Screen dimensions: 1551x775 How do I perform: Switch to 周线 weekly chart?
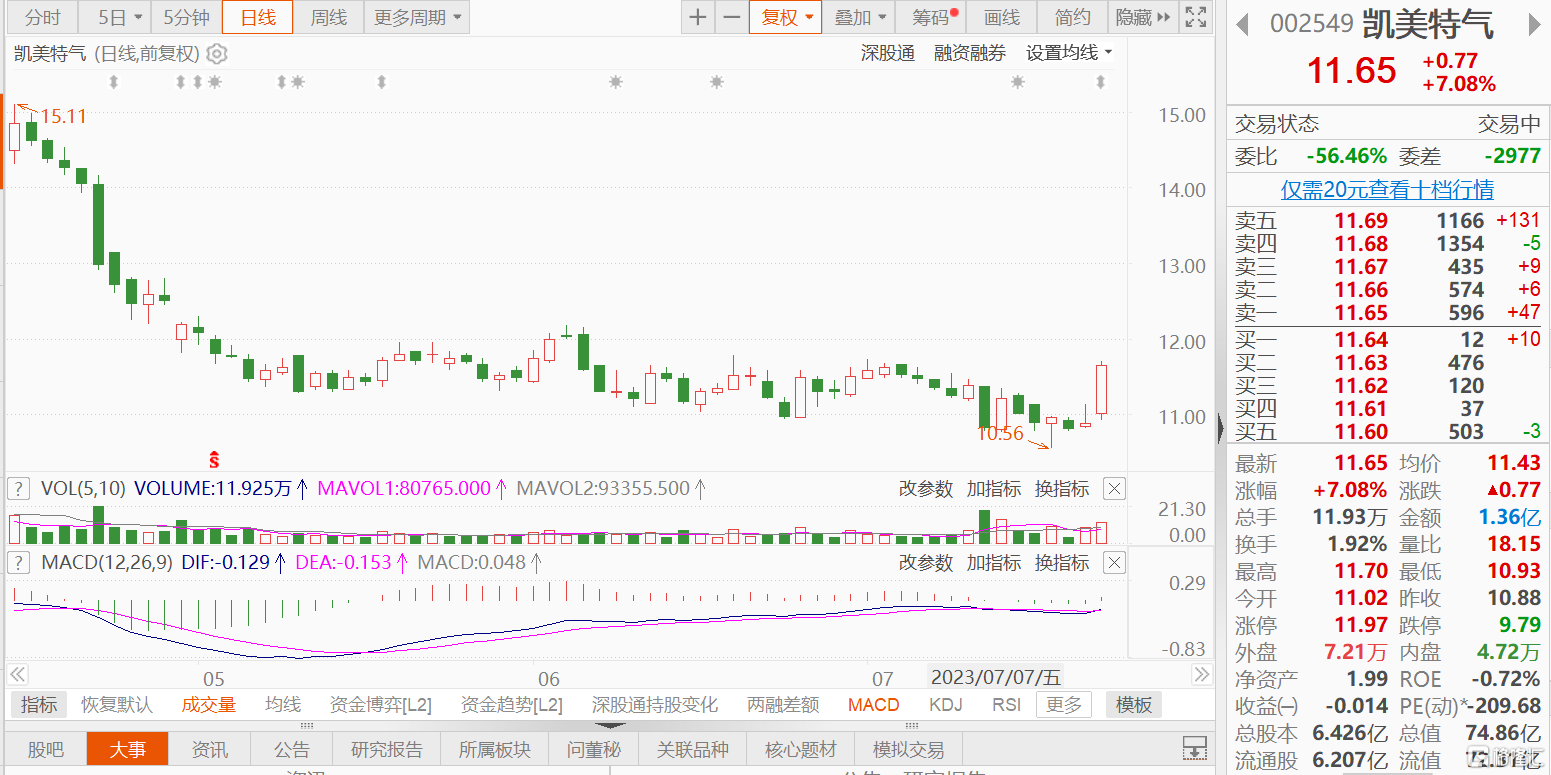click(x=328, y=17)
